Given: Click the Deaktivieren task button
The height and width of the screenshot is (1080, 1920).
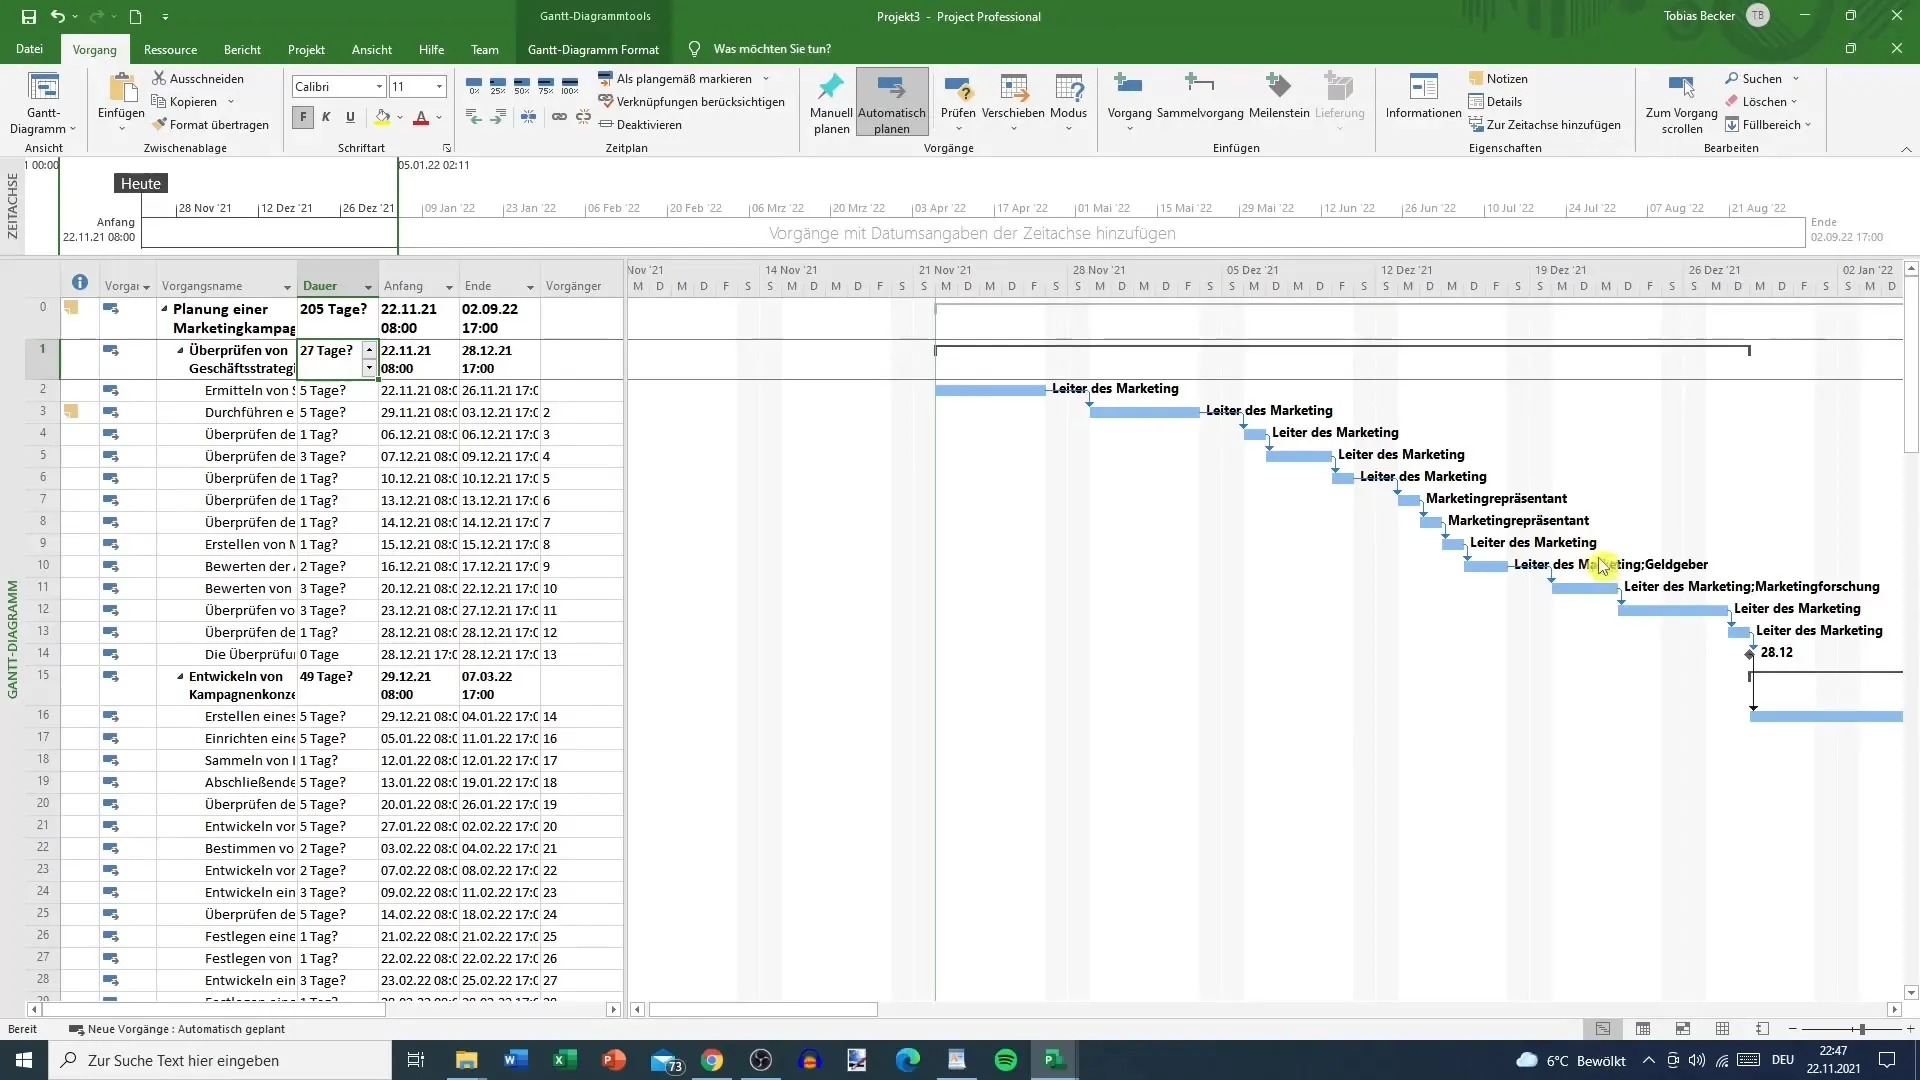Looking at the screenshot, I should [x=640, y=125].
